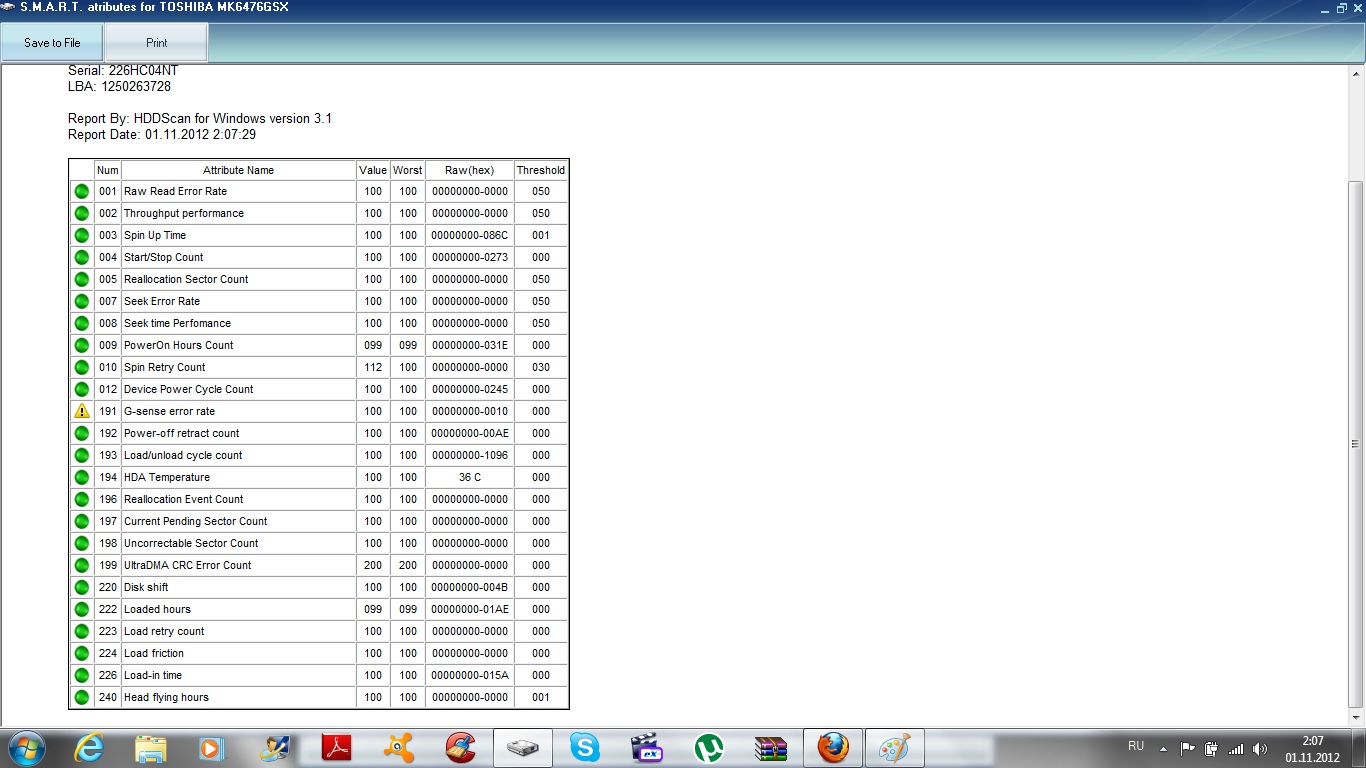Click the Reallocation Event Count text
The width and height of the screenshot is (1366, 768).
tap(184, 499)
